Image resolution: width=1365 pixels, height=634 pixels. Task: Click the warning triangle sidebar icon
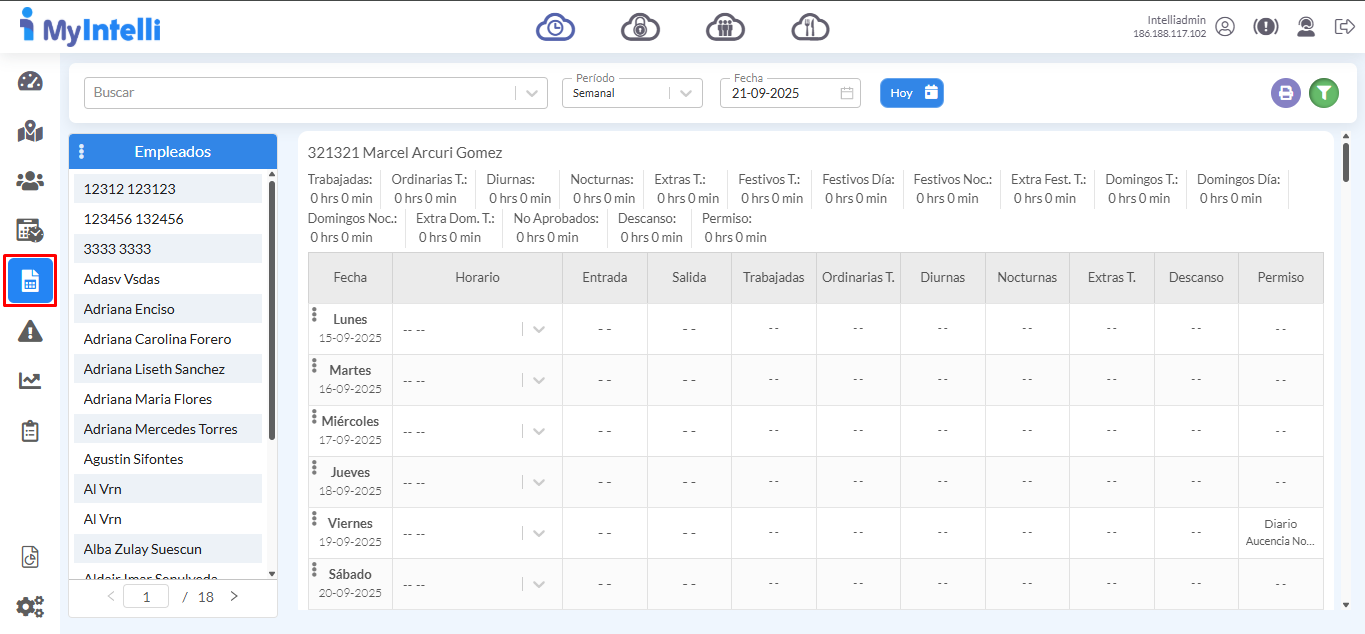point(30,331)
